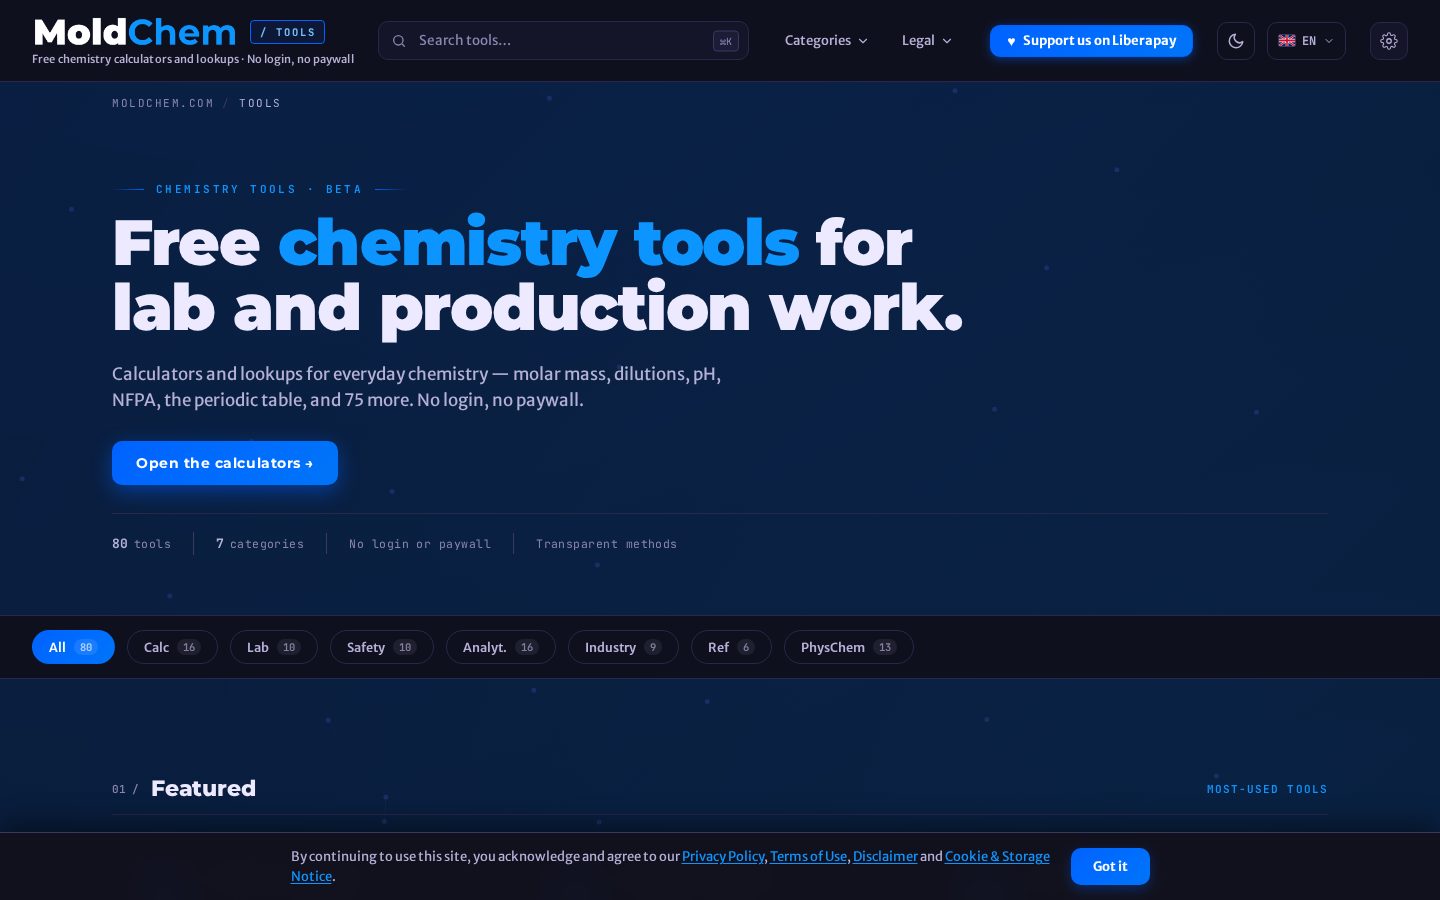Screen dimensions: 1440x900
Task: Select the All filter tab
Action: coord(73,647)
